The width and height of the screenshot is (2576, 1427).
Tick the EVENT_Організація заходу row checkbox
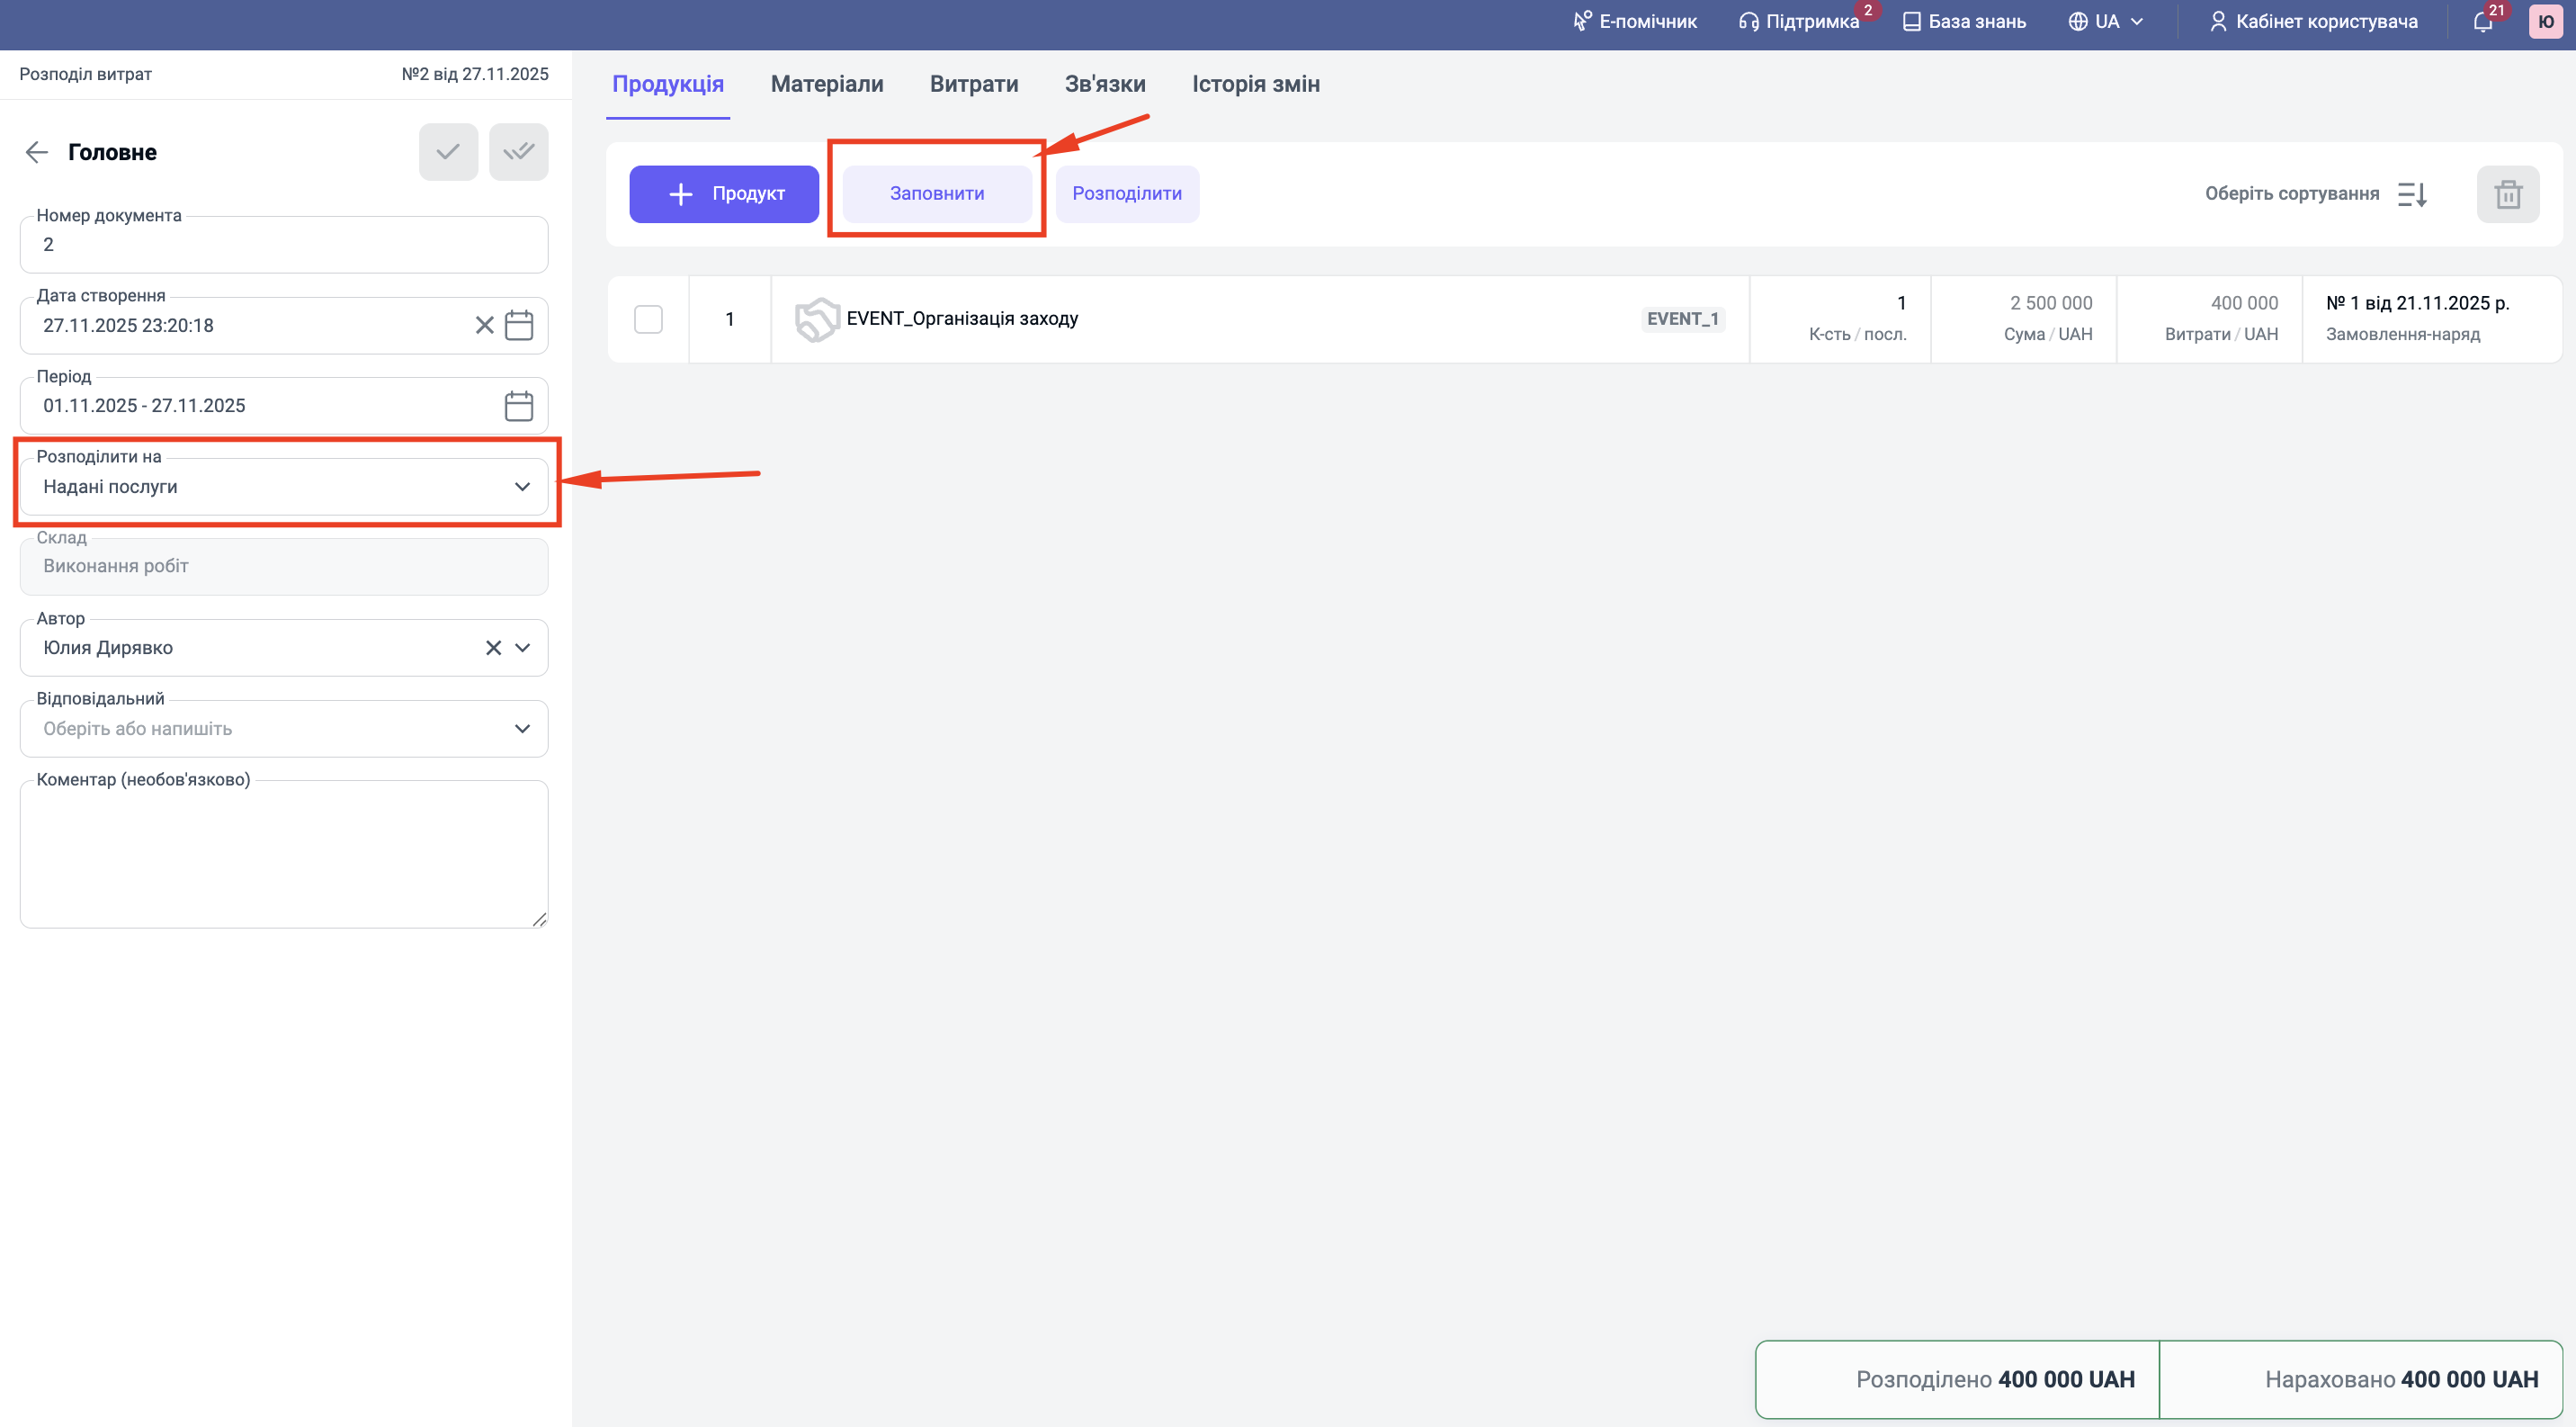(648, 319)
